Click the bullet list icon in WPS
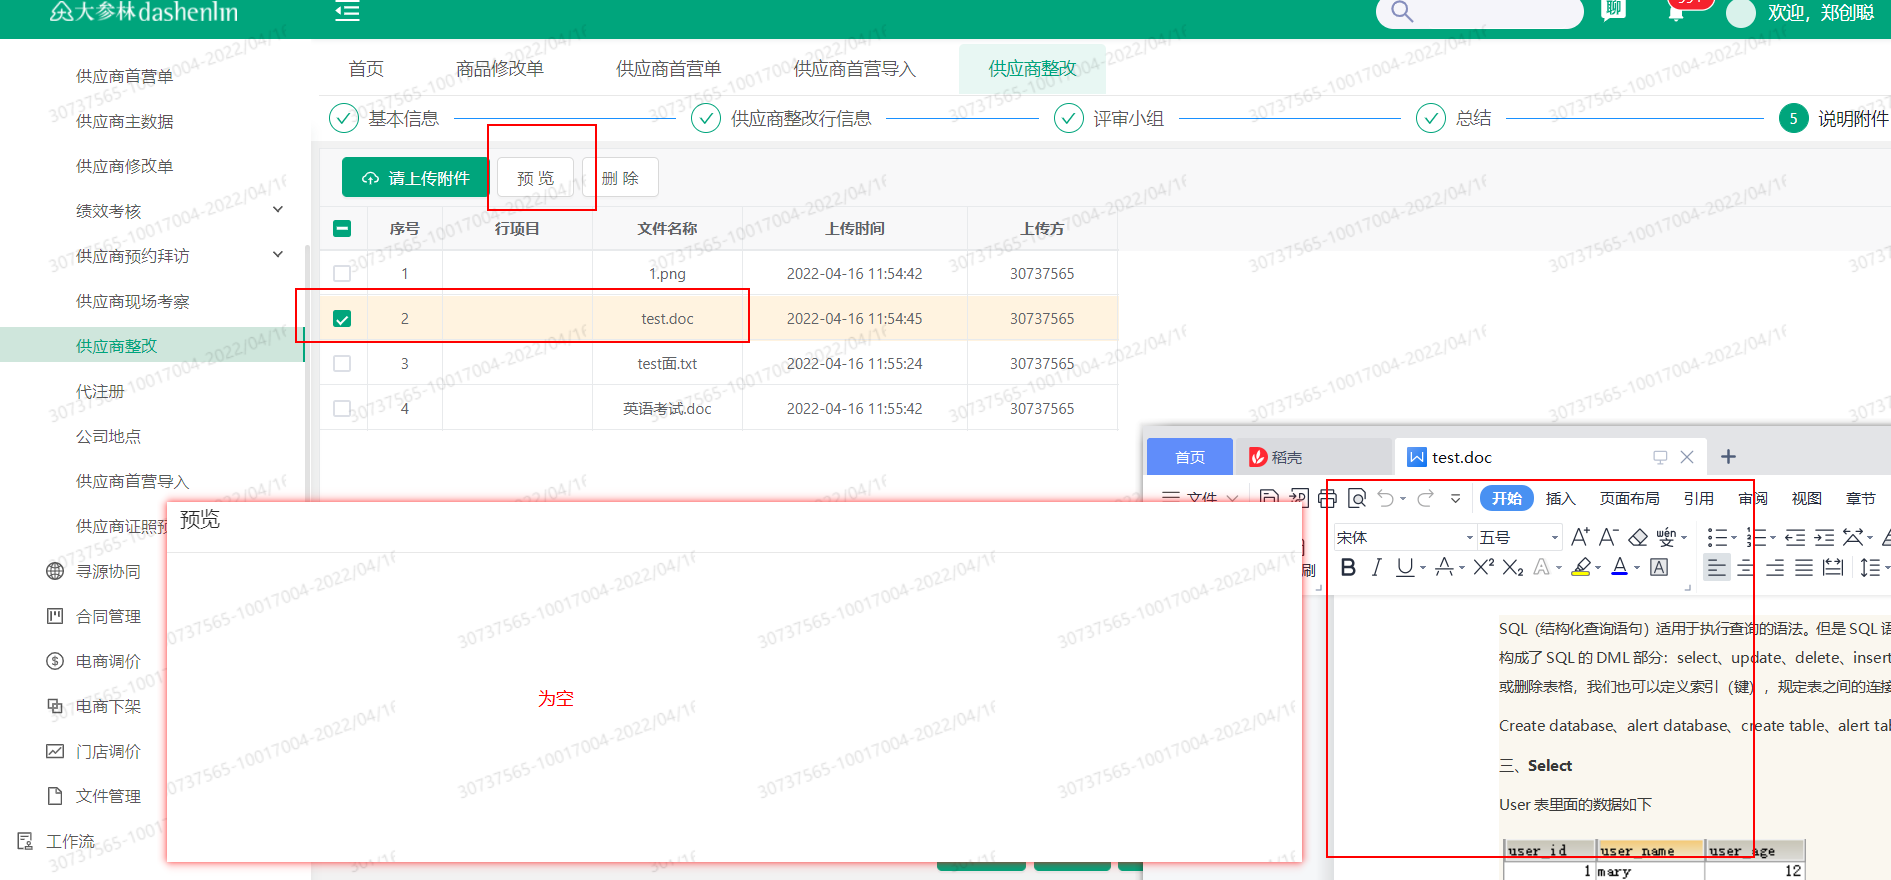 [x=1716, y=537]
